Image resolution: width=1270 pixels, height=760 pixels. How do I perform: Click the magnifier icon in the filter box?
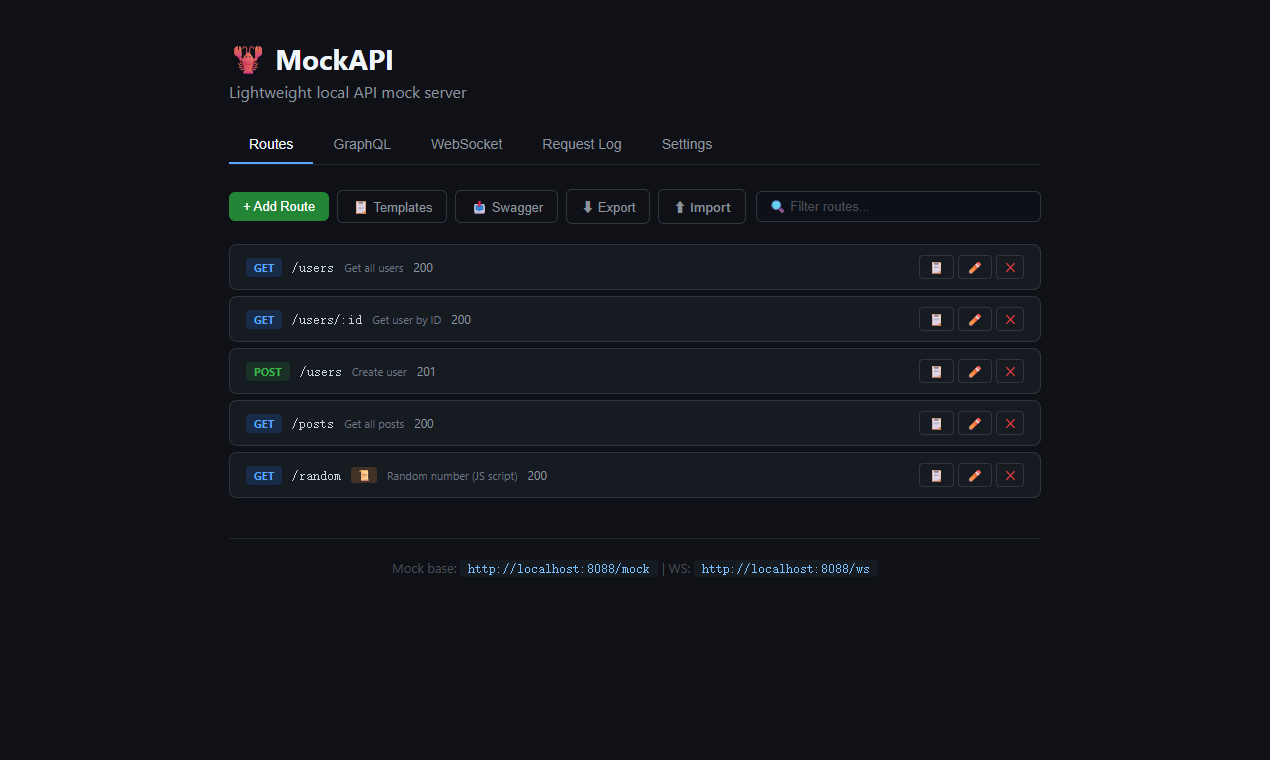coord(778,206)
